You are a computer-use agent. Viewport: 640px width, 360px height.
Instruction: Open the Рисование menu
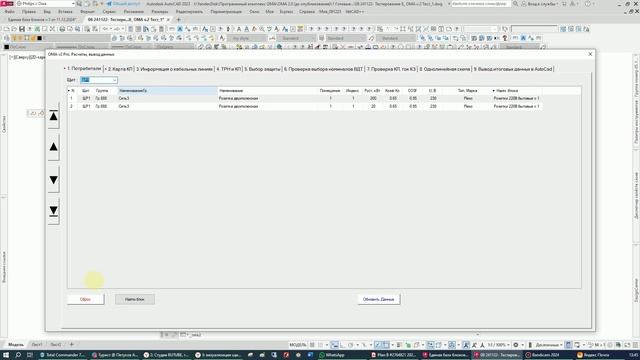click(x=133, y=12)
